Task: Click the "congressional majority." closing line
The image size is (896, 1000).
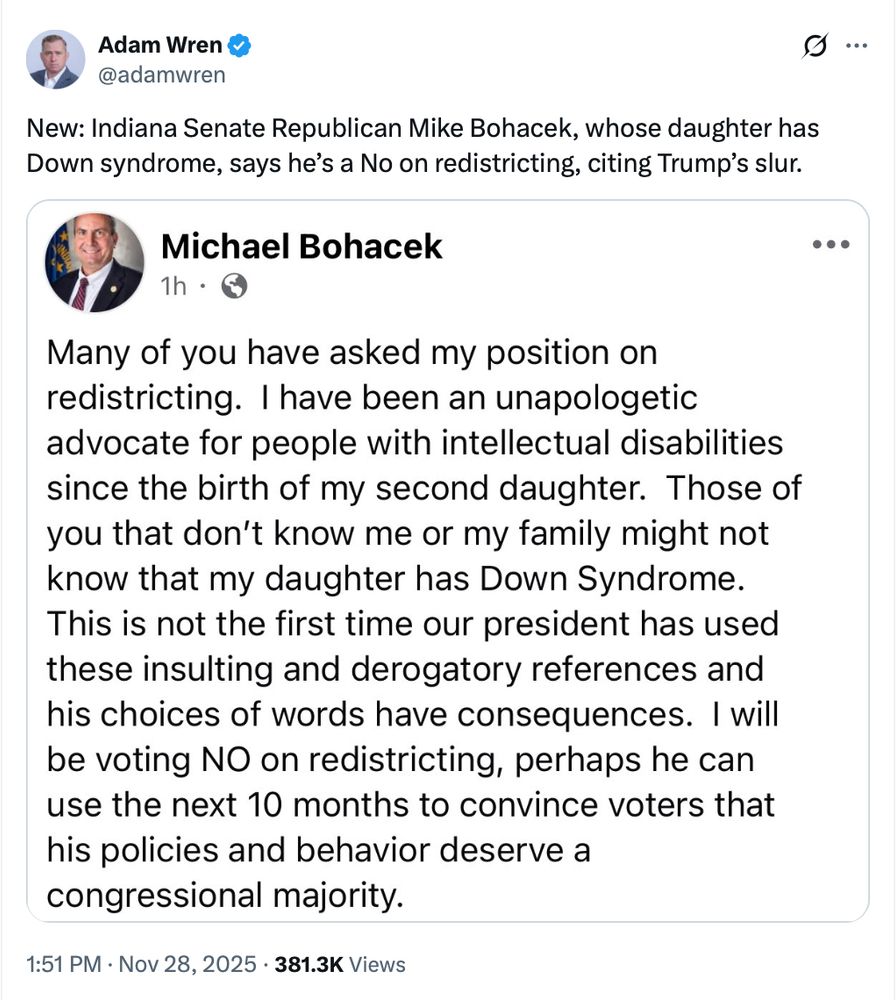Action: click(224, 894)
